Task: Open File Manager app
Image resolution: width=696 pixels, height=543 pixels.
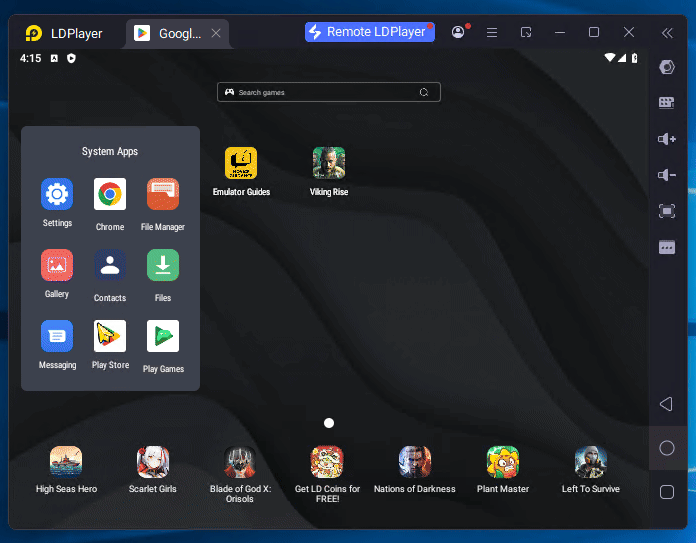Action: click(163, 194)
